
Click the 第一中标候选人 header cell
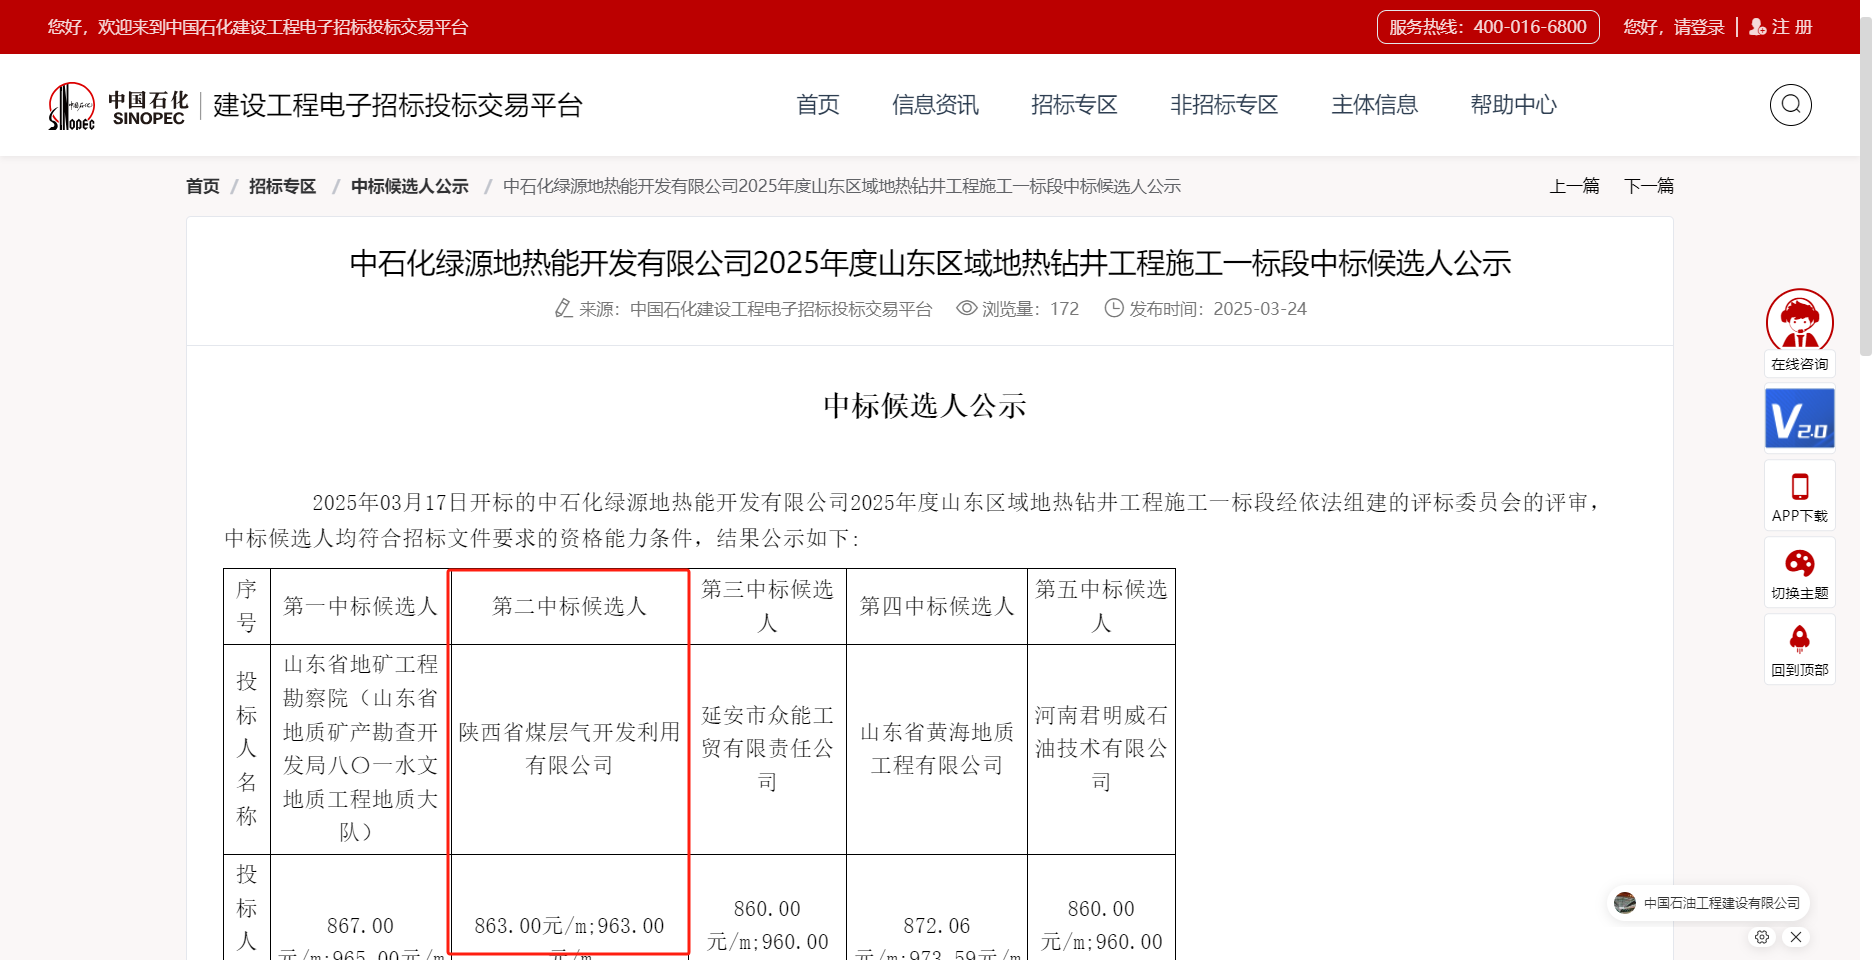click(x=360, y=606)
